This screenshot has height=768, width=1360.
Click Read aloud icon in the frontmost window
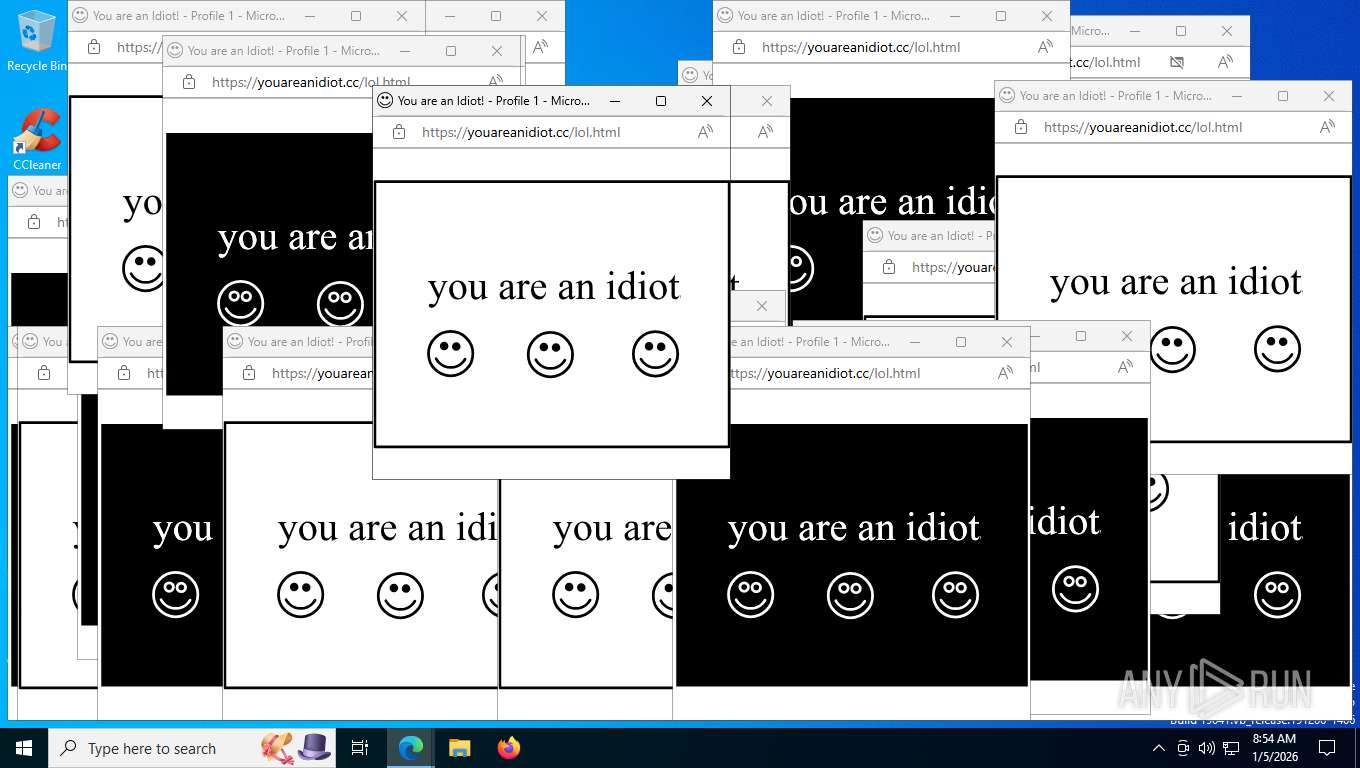coord(705,132)
